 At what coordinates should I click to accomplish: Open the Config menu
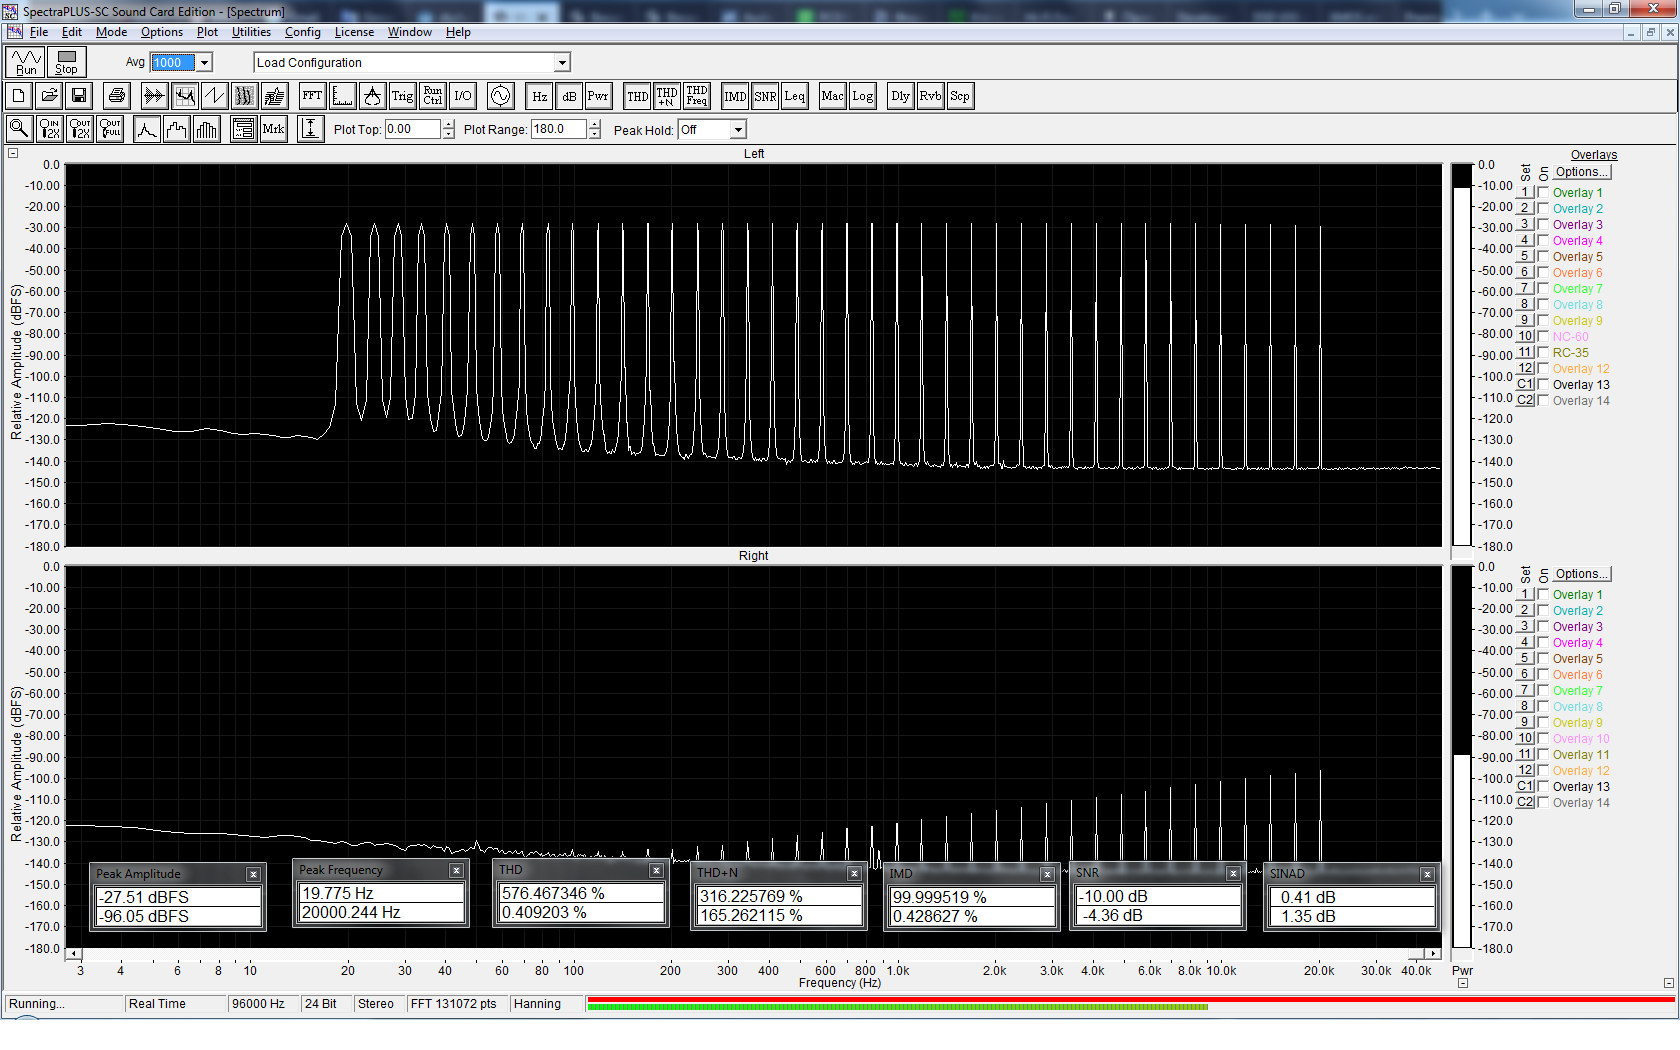(x=302, y=32)
